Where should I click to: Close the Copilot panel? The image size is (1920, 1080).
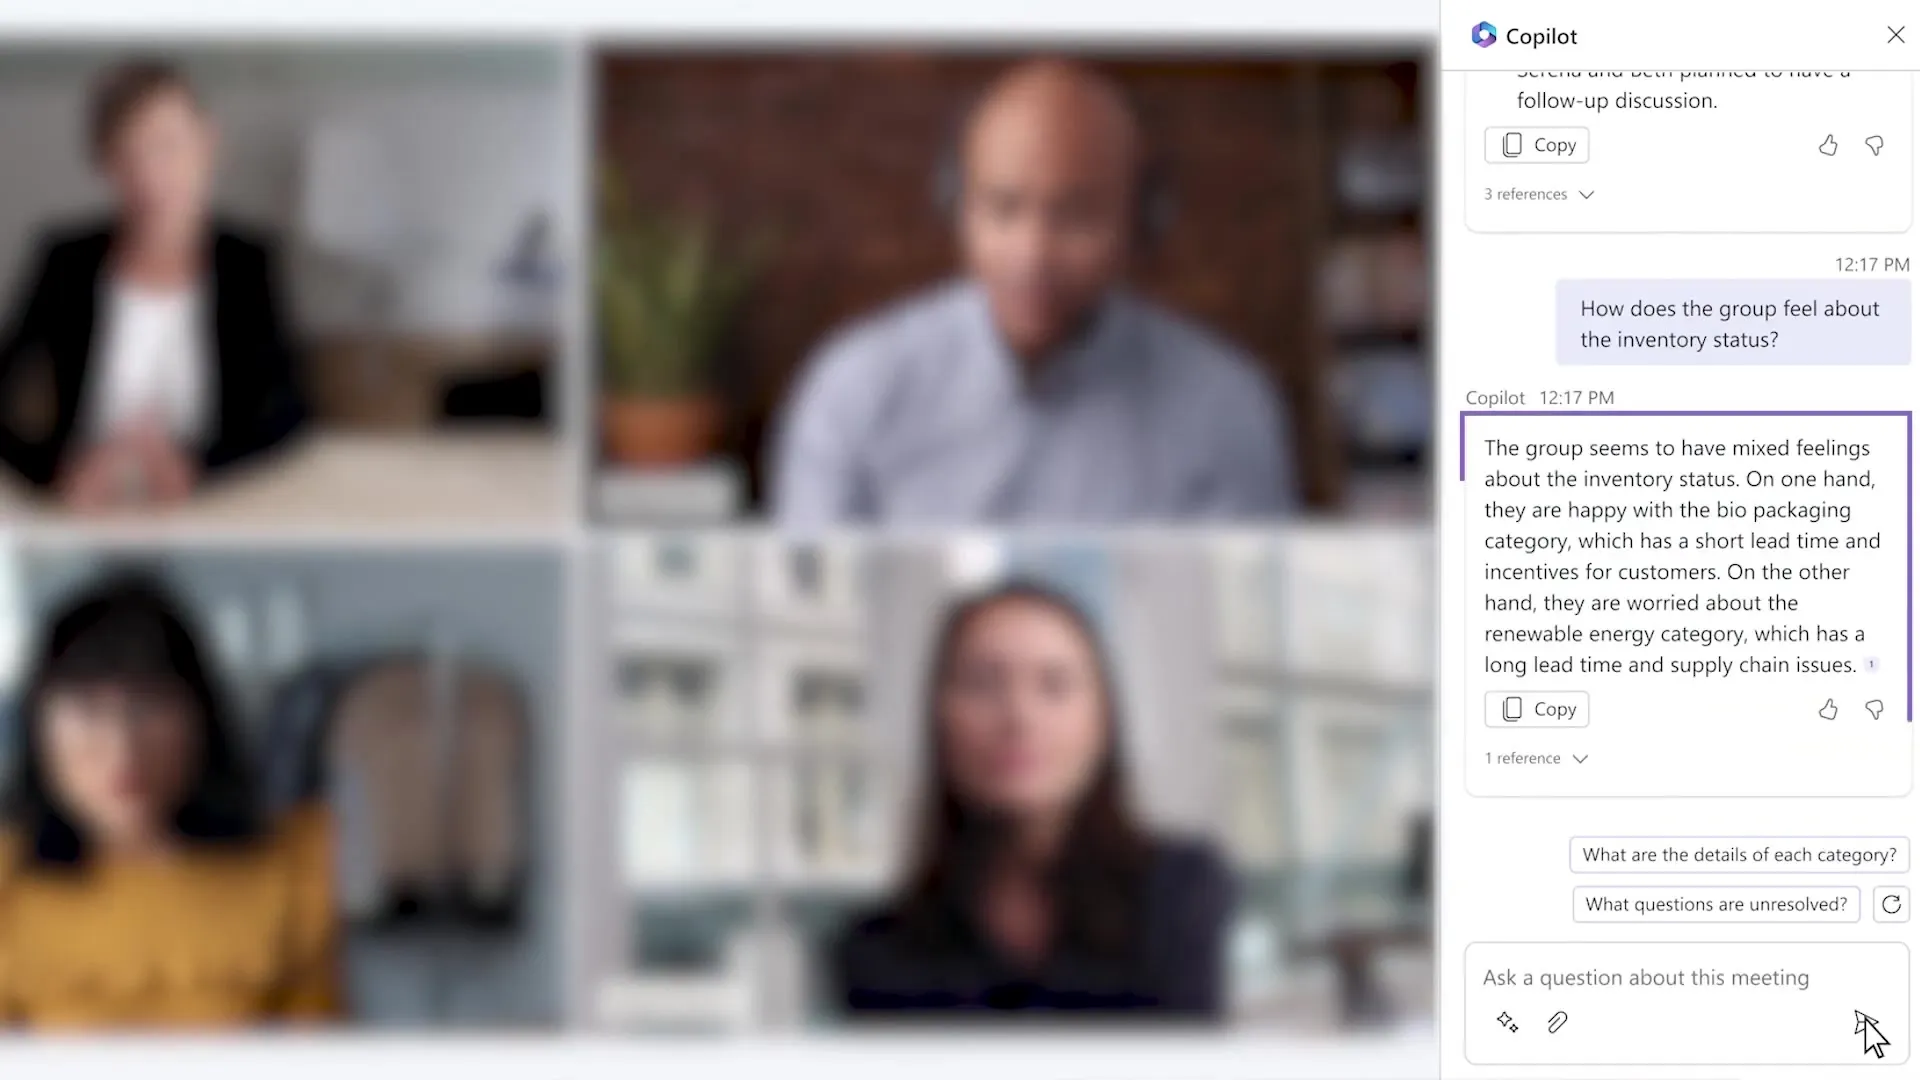(1895, 34)
